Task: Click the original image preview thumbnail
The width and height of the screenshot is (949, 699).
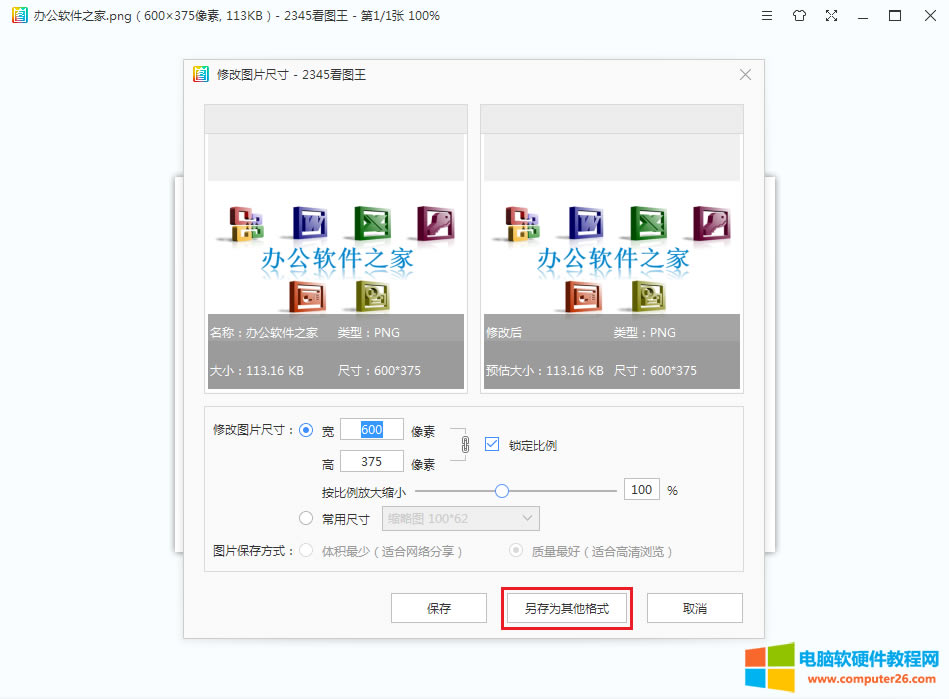Action: (x=335, y=240)
